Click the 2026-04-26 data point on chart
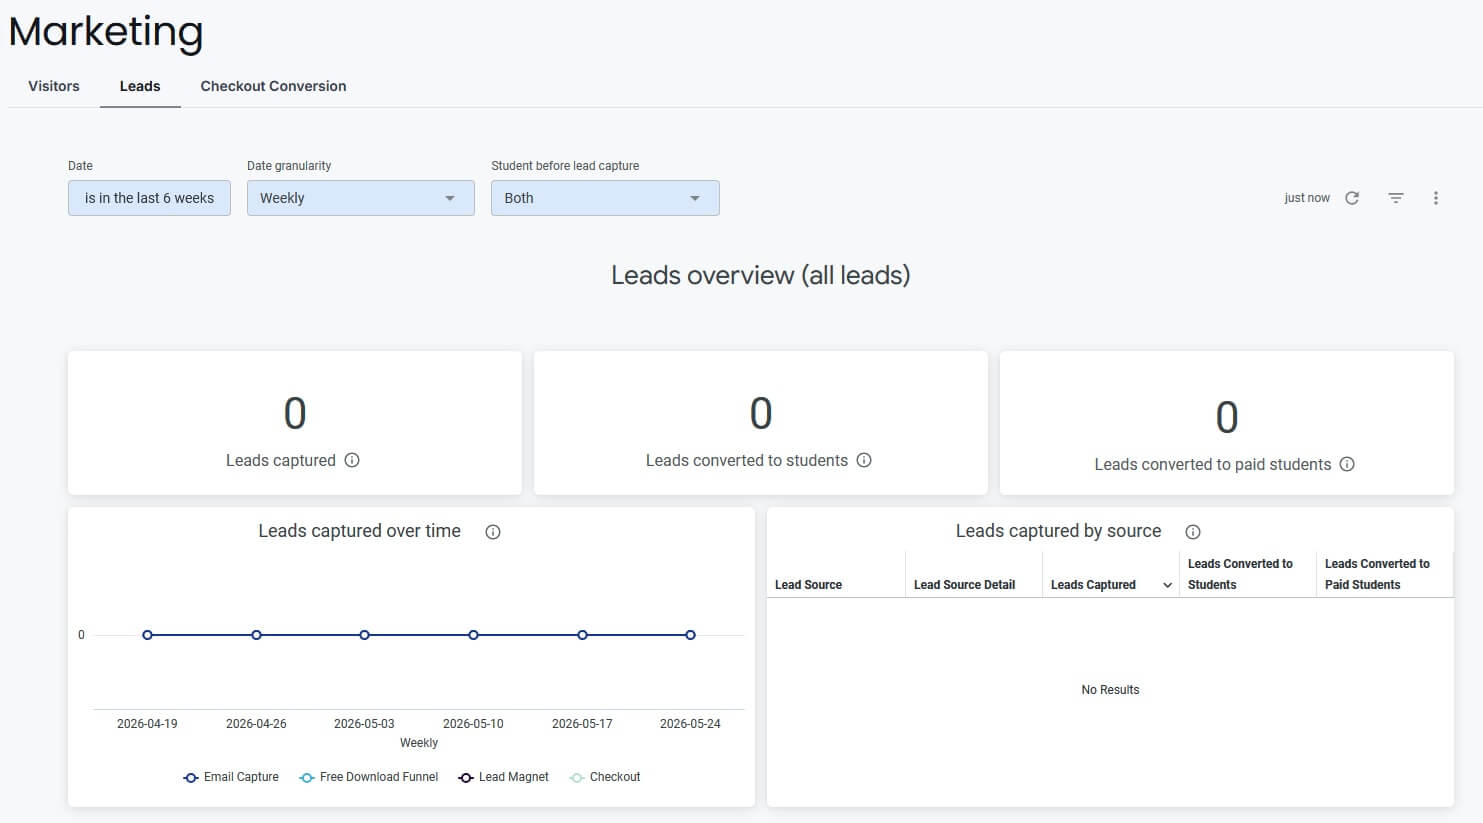This screenshot has width=1483, height=823. pos(256,635)
